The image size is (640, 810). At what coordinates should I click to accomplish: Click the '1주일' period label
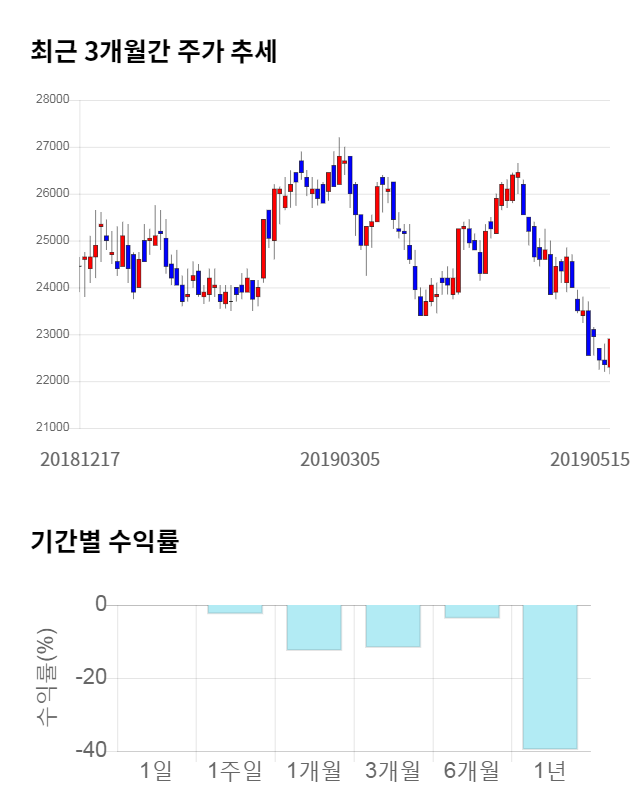pos(235,771)
